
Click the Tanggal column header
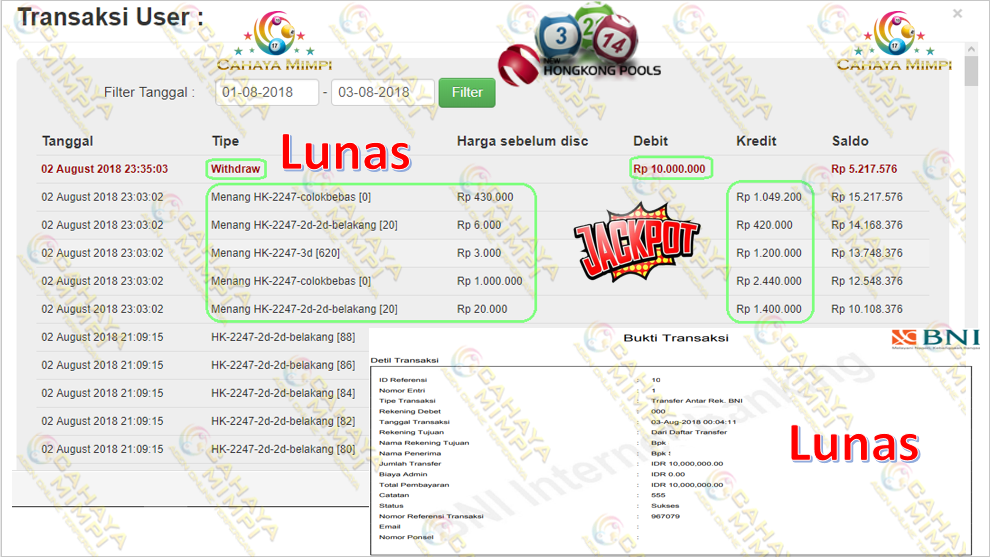(x=67, y=141)
